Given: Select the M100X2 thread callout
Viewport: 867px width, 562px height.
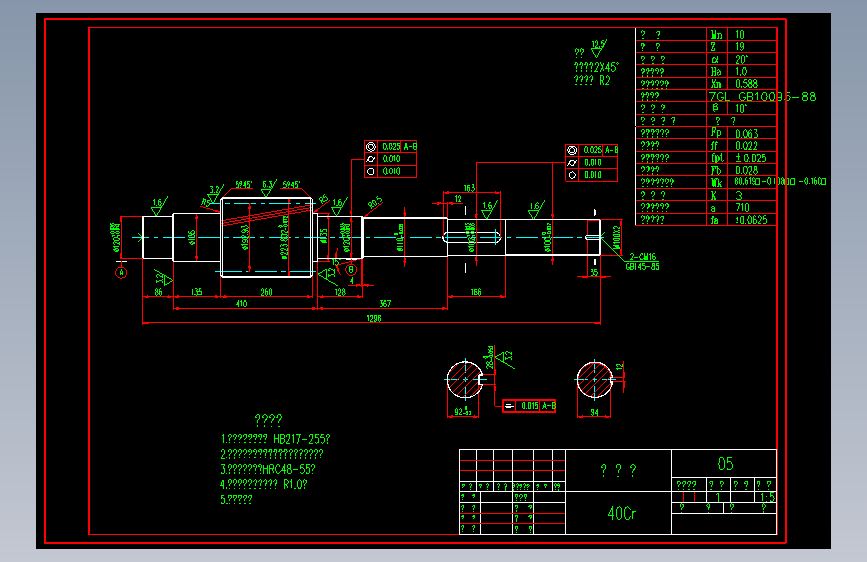Looking at the screenshot, I should click(617, 237).
